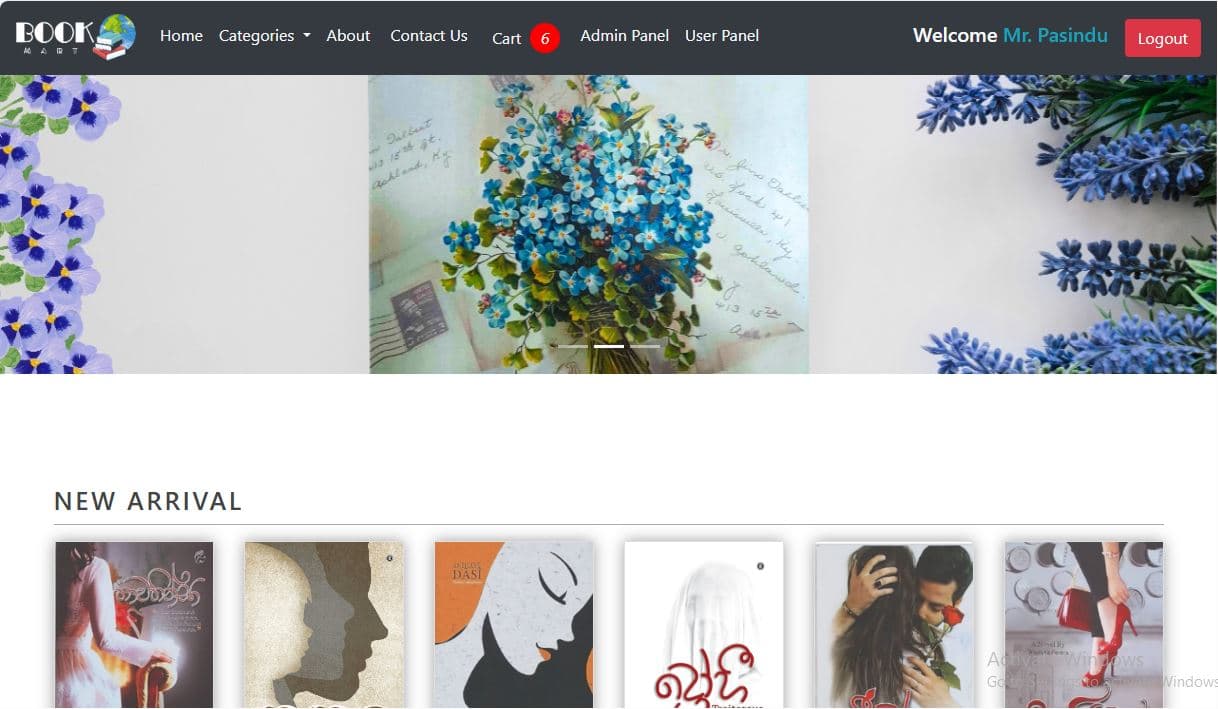Open the book with silhouette faces cover

(x=324, y=625)
